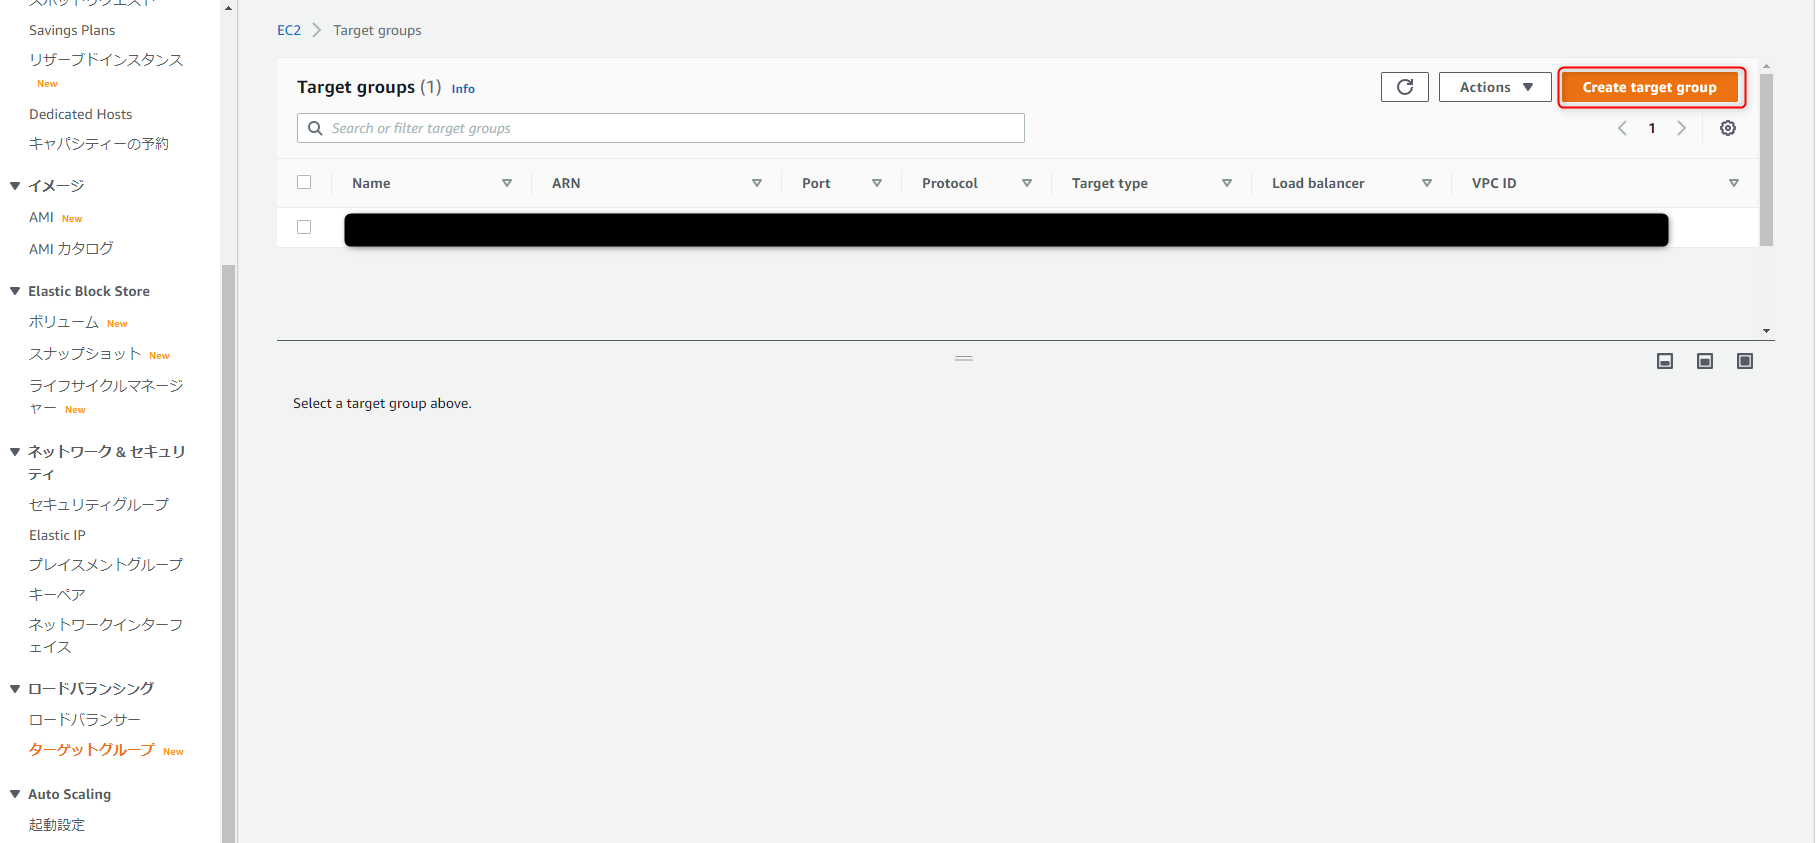Image resolution: width=1817 pixels, height=843 pixels.
Task: Select all target groups checkbox
Action: (x=304, y=182)
